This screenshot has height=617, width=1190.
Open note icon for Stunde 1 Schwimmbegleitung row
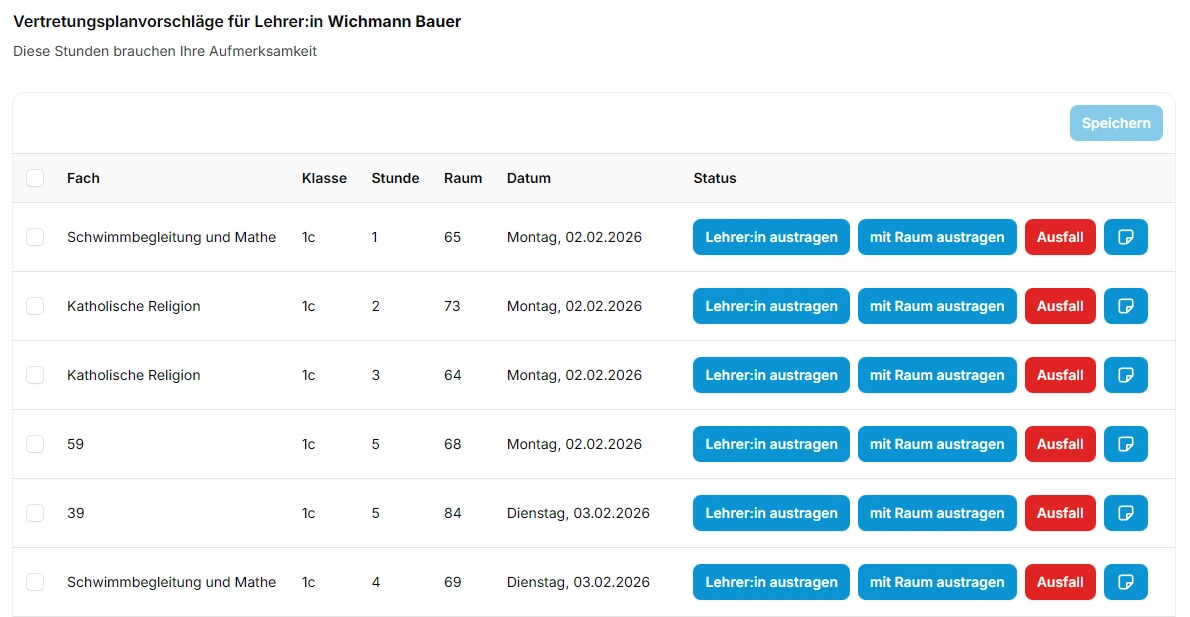pos(1125,237)
